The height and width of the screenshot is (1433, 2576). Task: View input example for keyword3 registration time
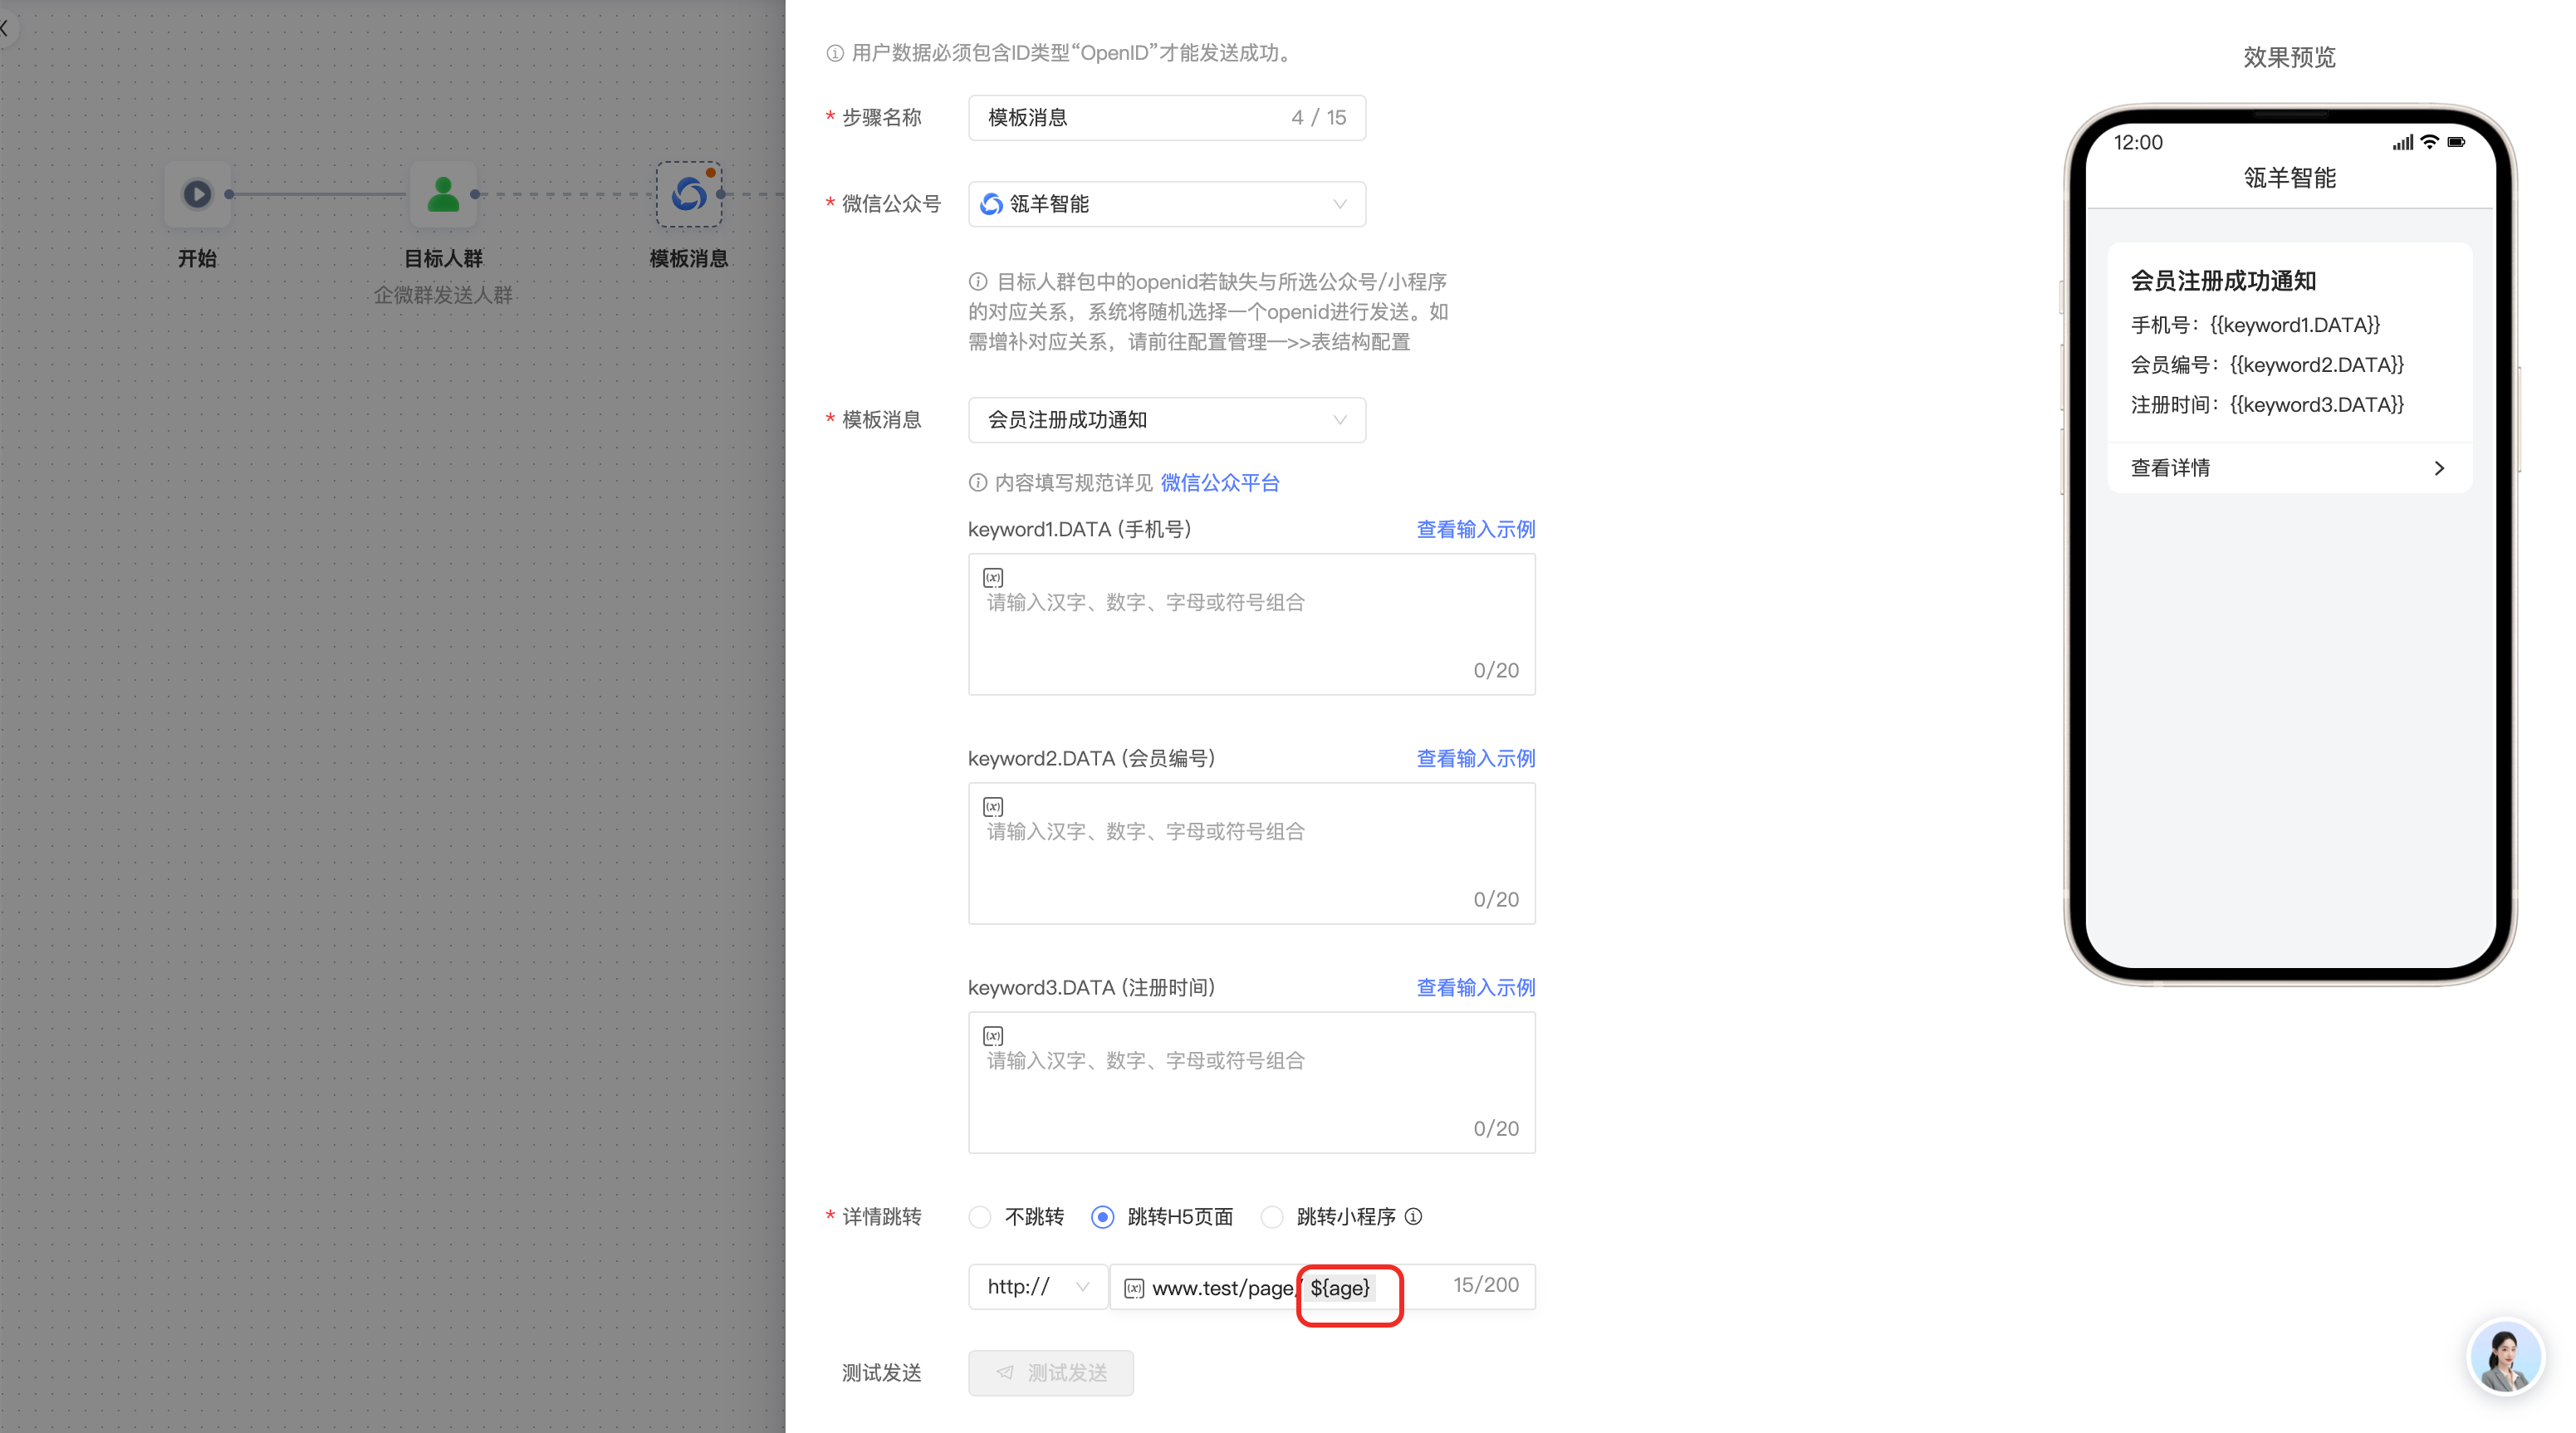(1475, 987)
